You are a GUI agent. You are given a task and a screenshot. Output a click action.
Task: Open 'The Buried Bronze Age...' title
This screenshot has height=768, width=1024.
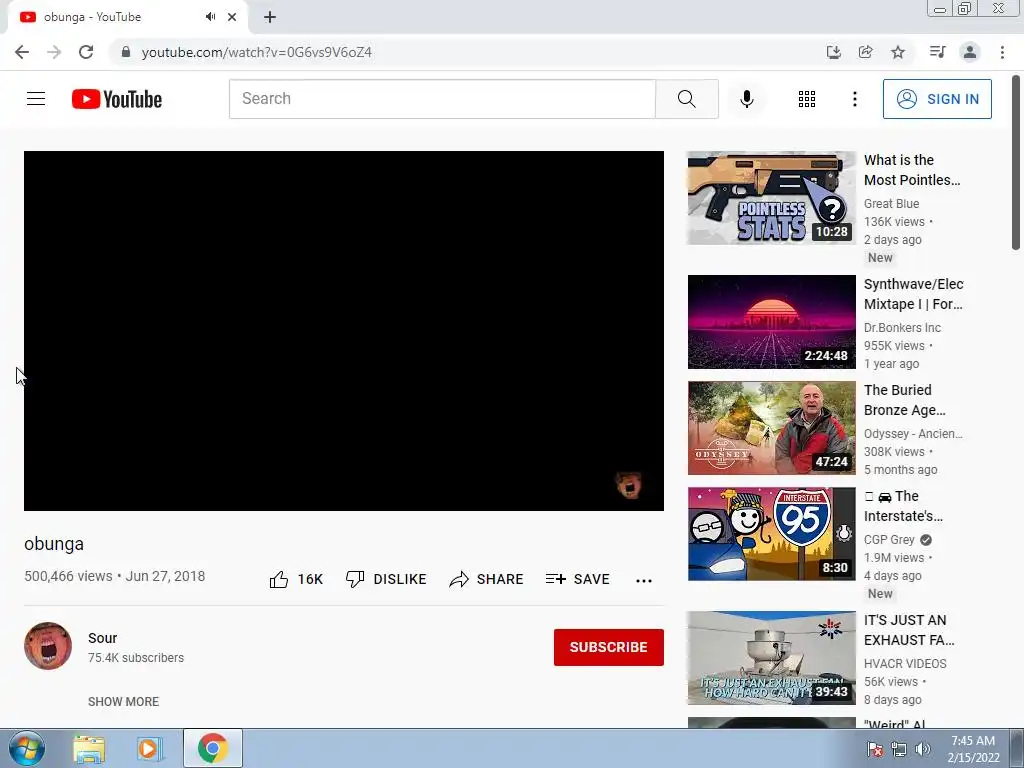click(x=904, y=400)
